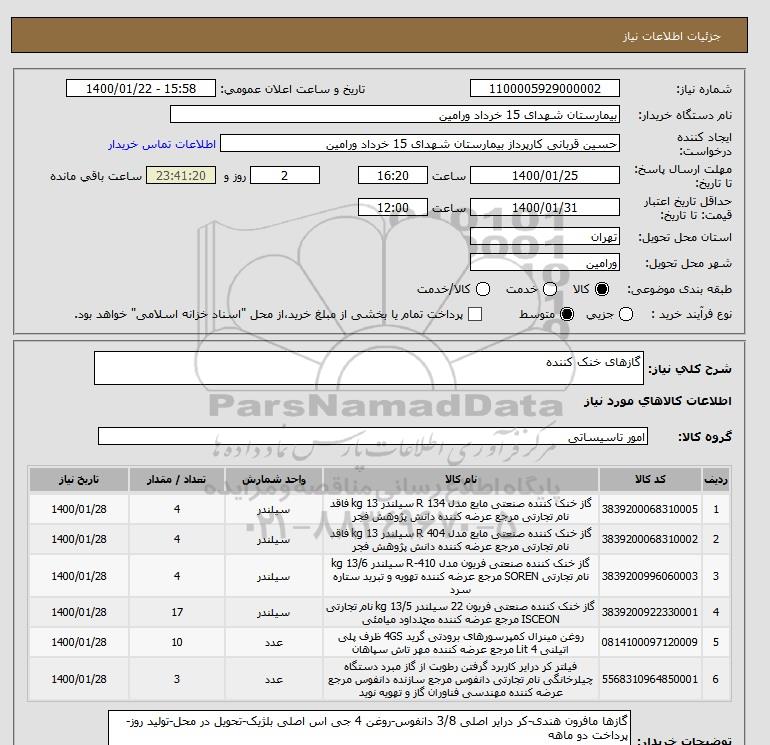The width and height of the screenshot is (770, 745).
Task: Click unit عدد in row 5
Action: [x=274, y=642]
